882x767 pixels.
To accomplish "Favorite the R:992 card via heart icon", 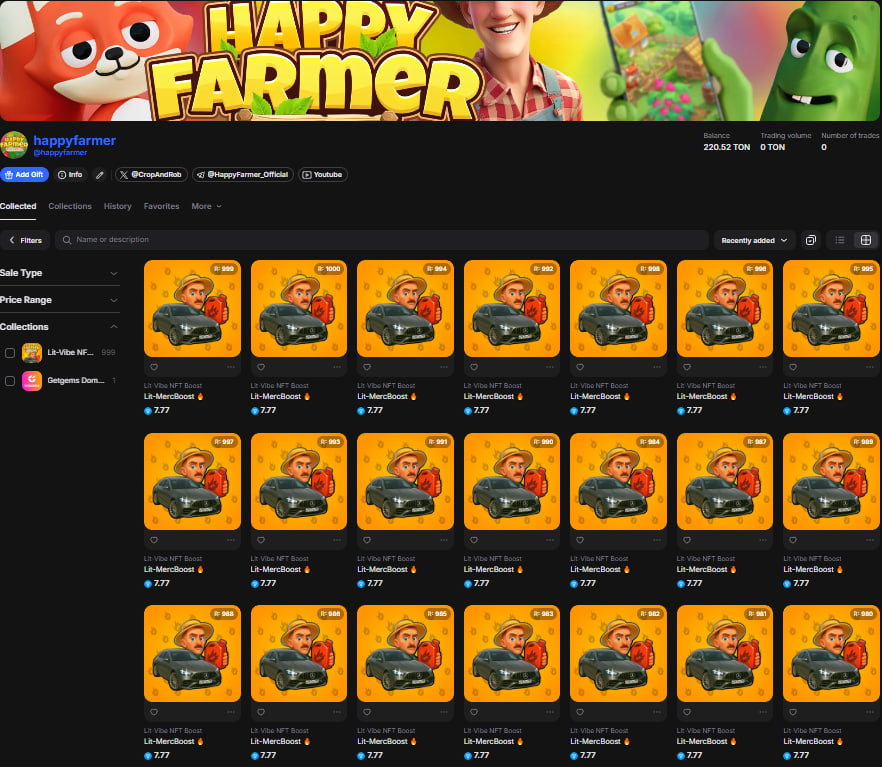I will pyautogui.click(x=474, y=367).
